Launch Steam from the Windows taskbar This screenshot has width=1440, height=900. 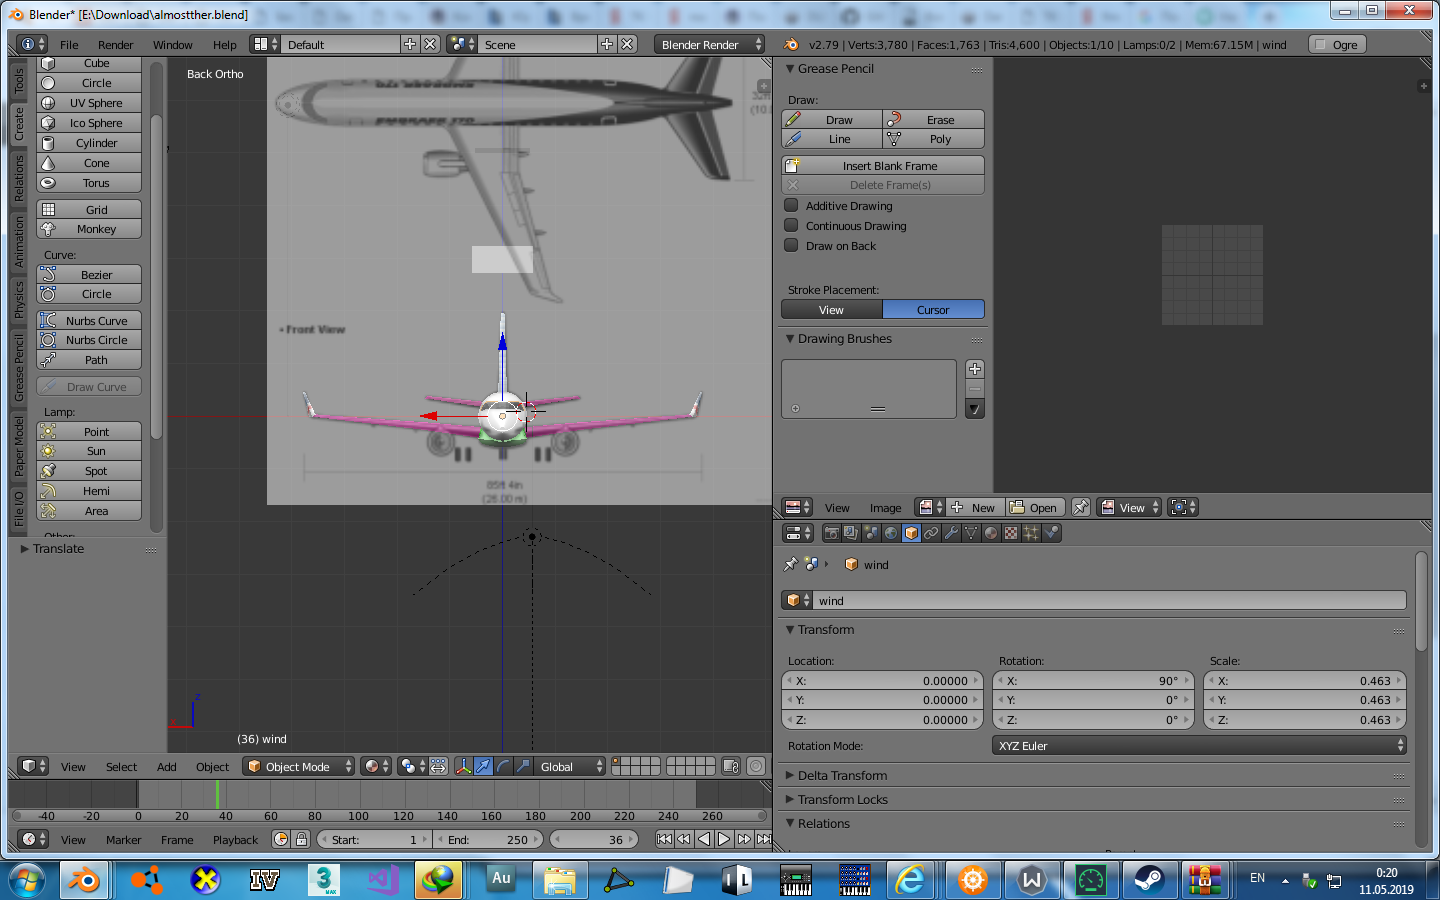pos(1148,880)
